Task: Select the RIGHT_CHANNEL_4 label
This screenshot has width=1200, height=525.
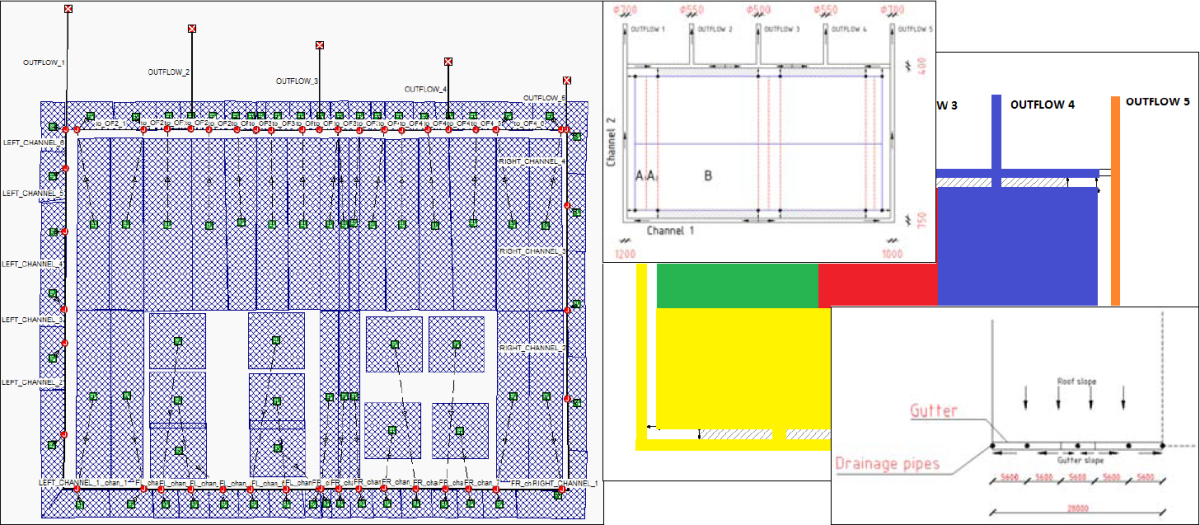Action: (x=532, y=161)
